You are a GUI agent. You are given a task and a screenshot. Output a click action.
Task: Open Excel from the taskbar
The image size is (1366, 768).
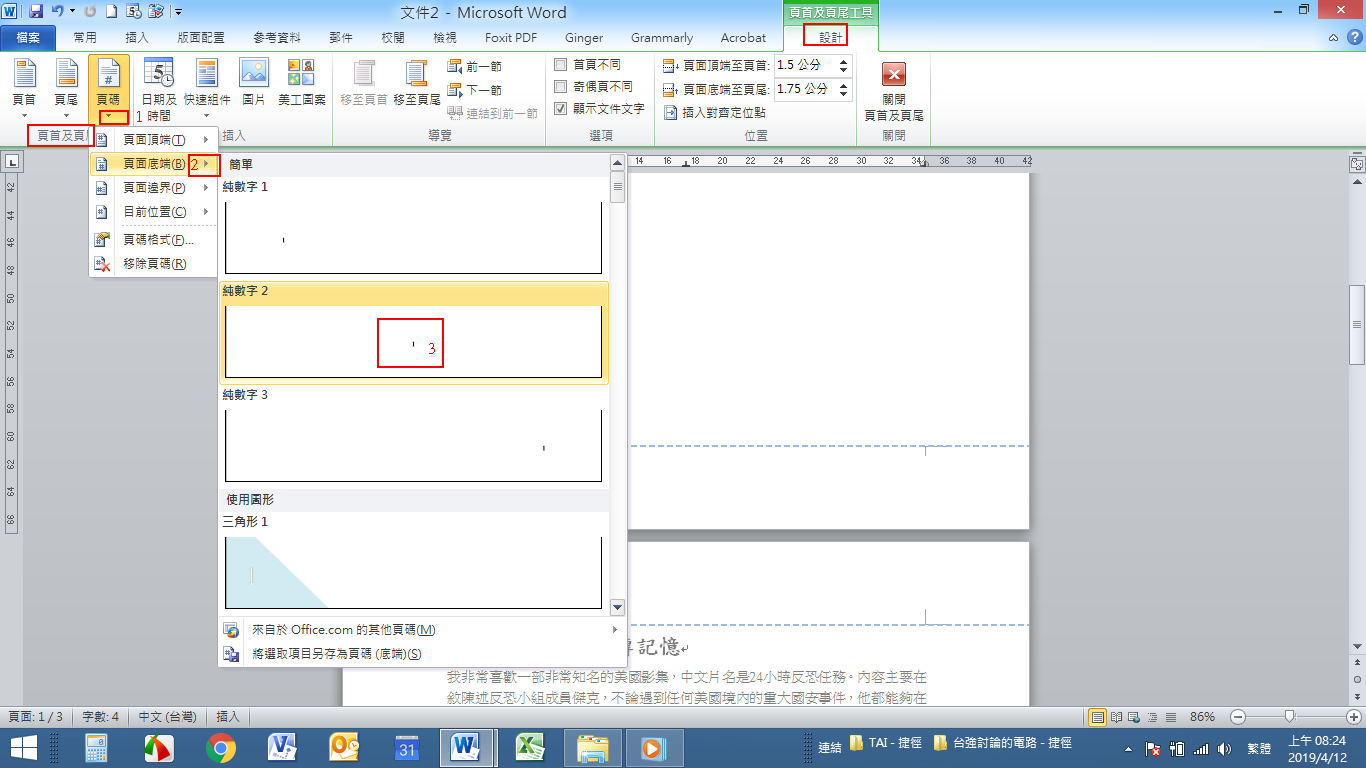click(530, 748)
